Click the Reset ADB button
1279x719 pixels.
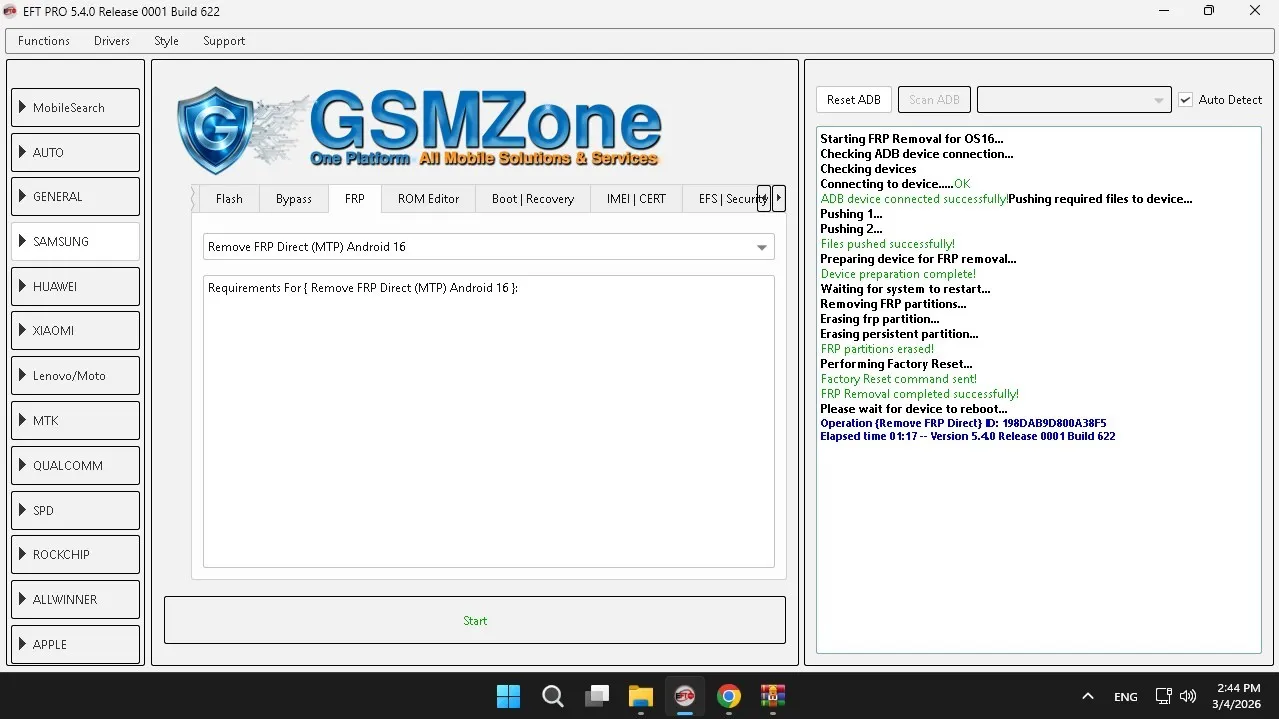click(x=853, y=100)
